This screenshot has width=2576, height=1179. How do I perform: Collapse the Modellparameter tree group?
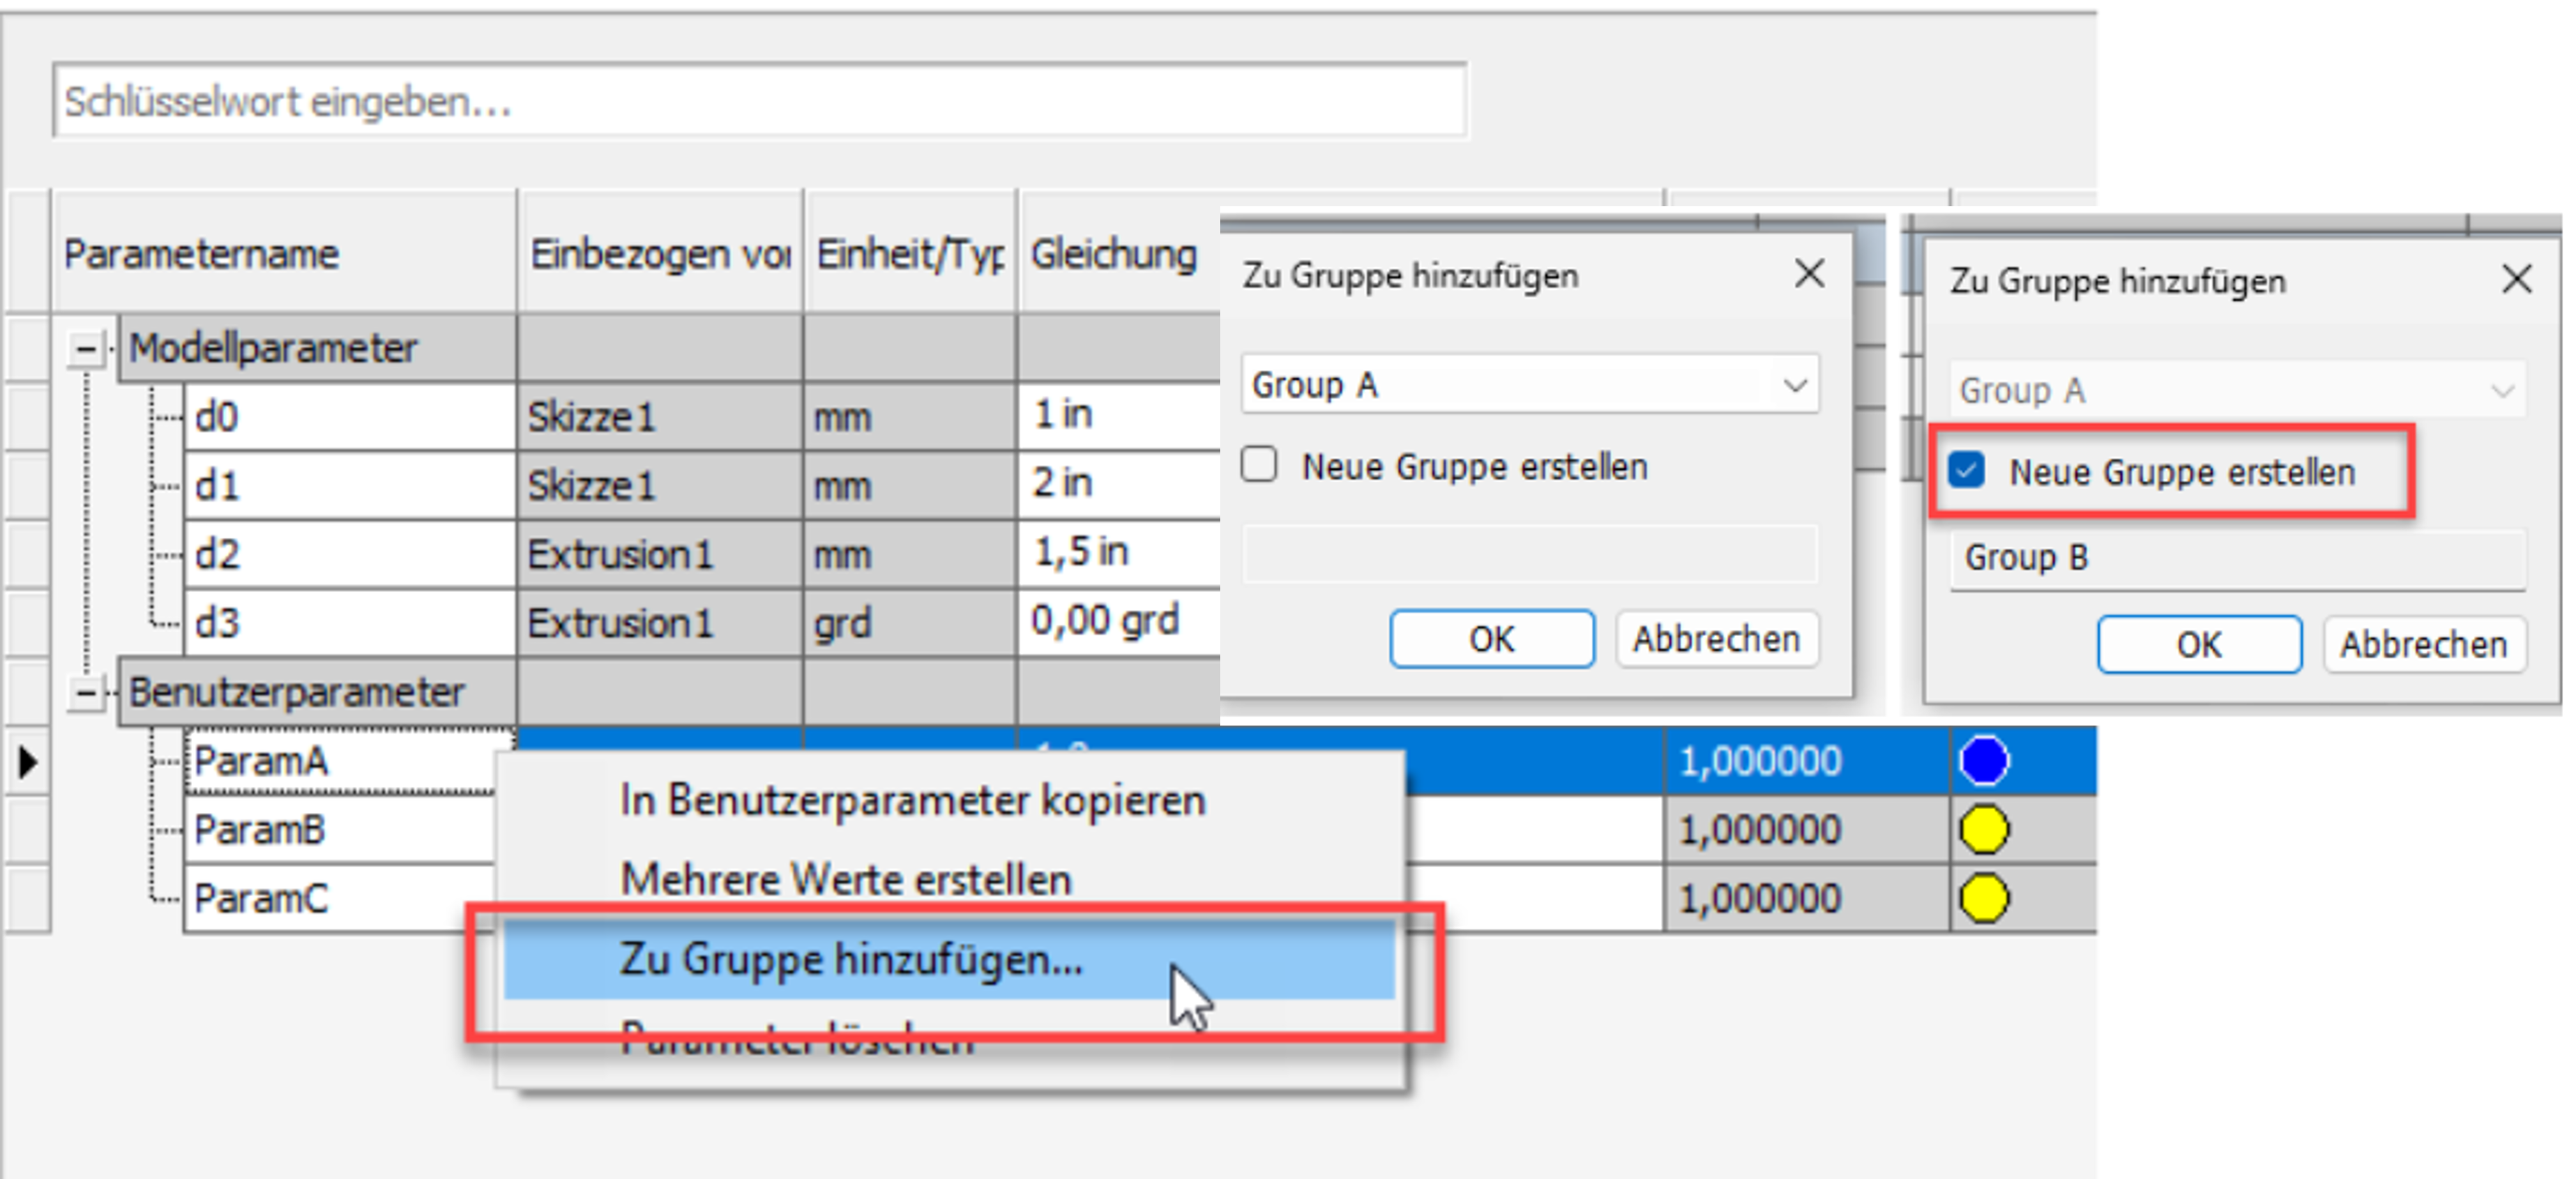tap(86, 349)
